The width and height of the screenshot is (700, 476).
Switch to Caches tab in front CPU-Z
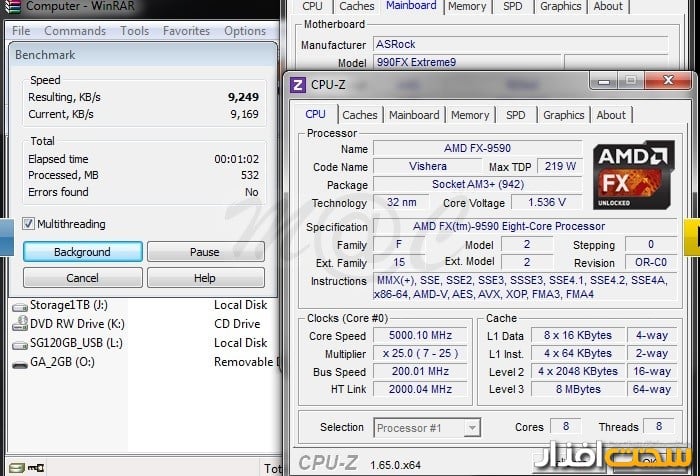click(x=360, y=115)
